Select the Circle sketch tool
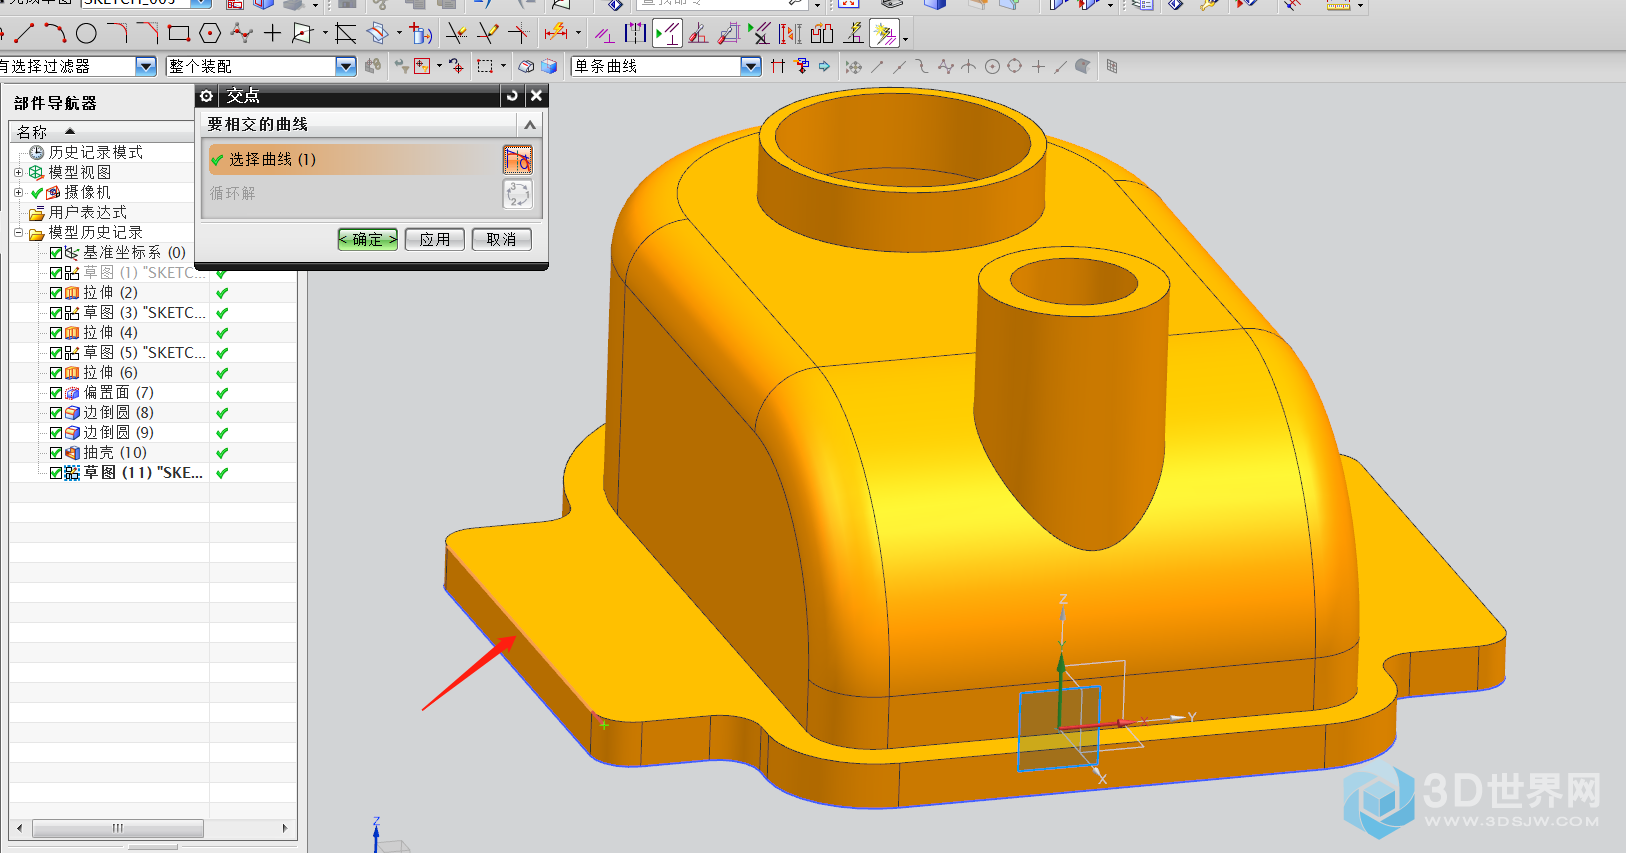This screenshot has width=1626, height=853. coord(87,34)
